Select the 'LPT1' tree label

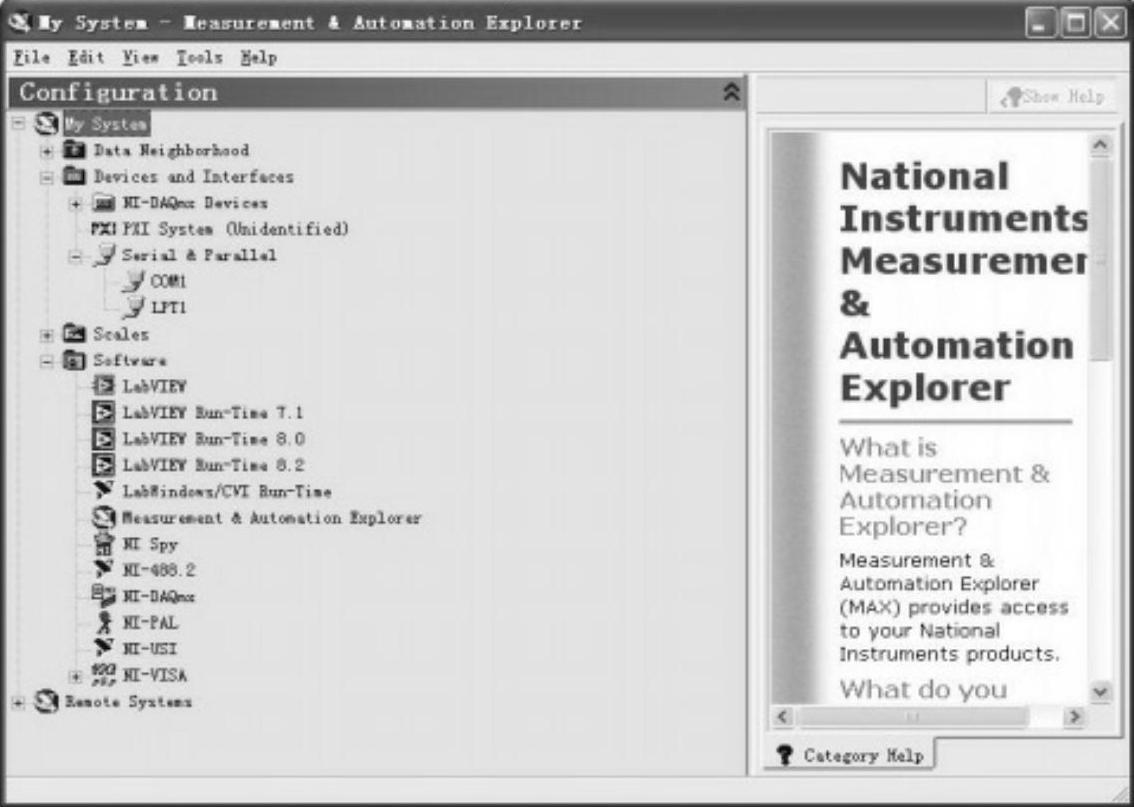168,307
